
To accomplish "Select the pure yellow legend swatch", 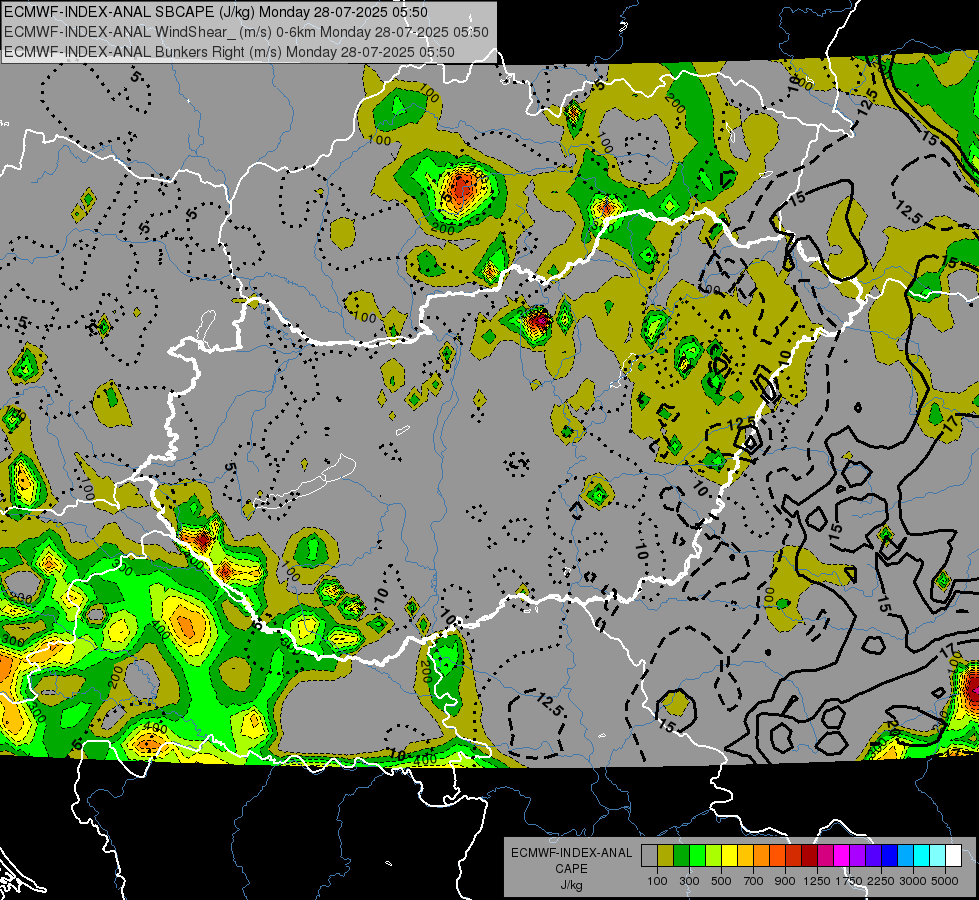I will tap(729, 856).
